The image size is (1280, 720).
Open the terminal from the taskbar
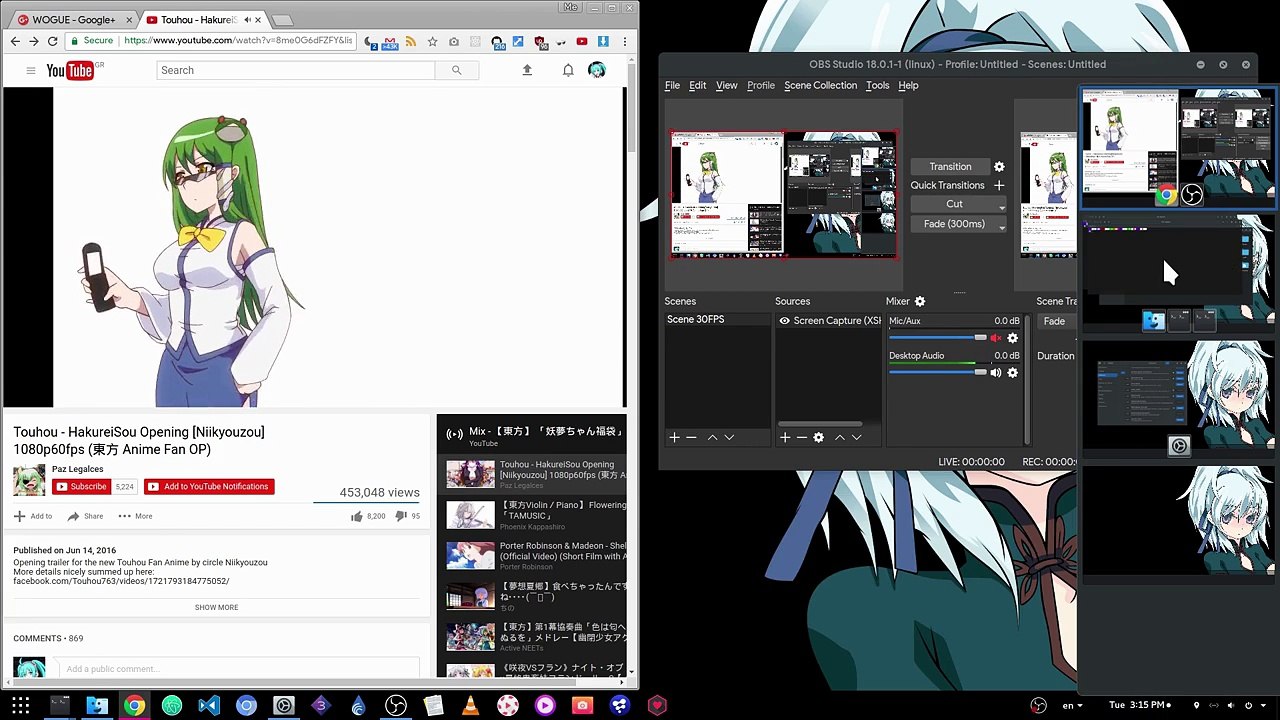(59, 706)
